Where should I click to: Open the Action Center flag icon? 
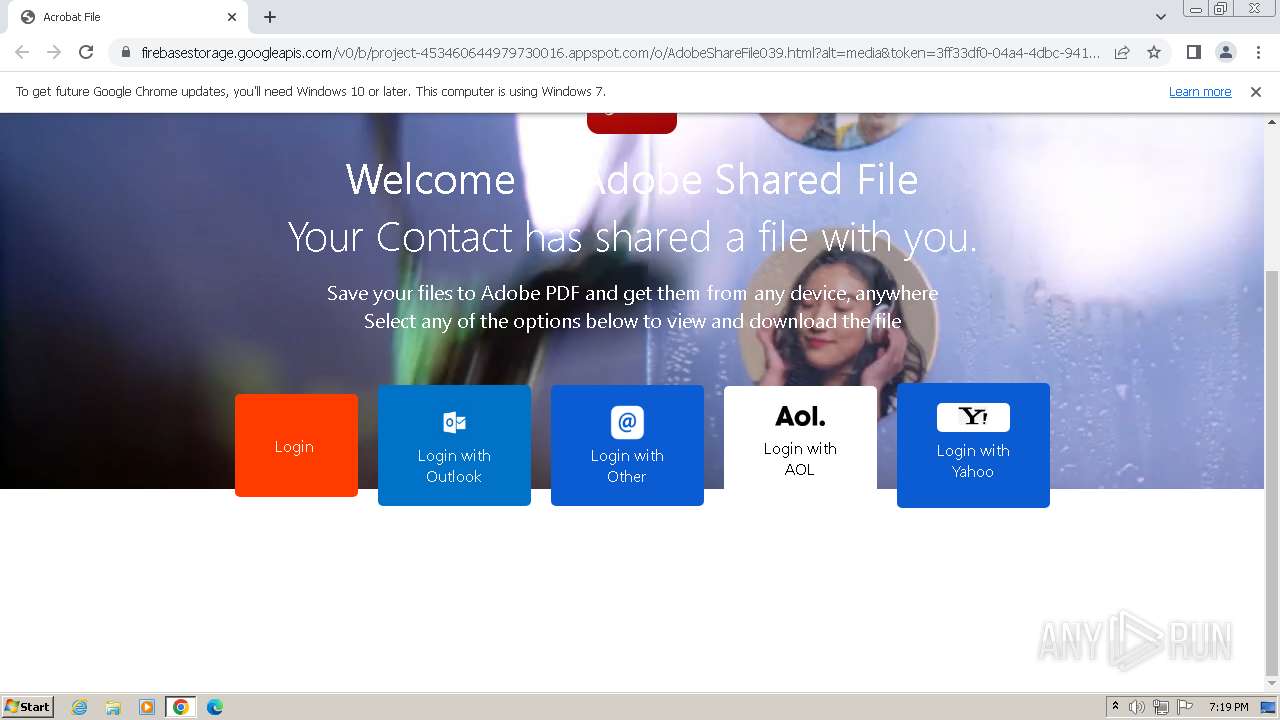coord(1185,707)
